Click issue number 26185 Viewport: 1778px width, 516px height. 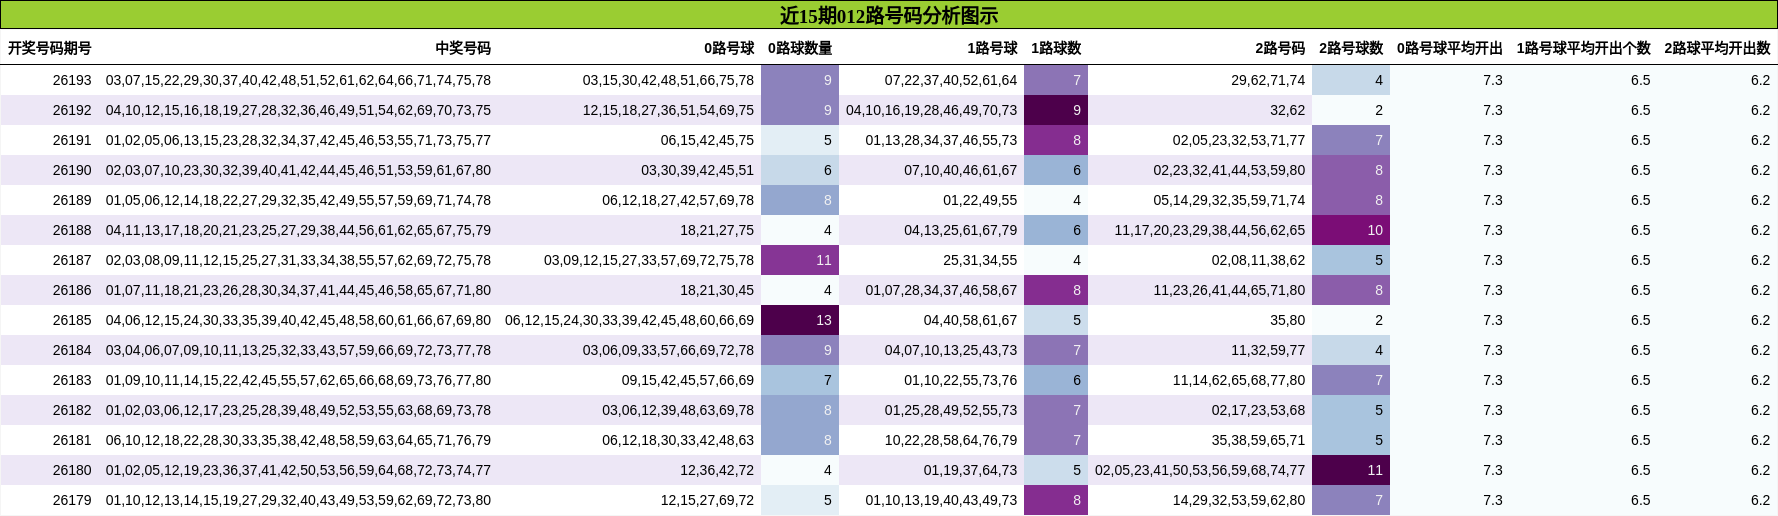(x=72, y=320)
